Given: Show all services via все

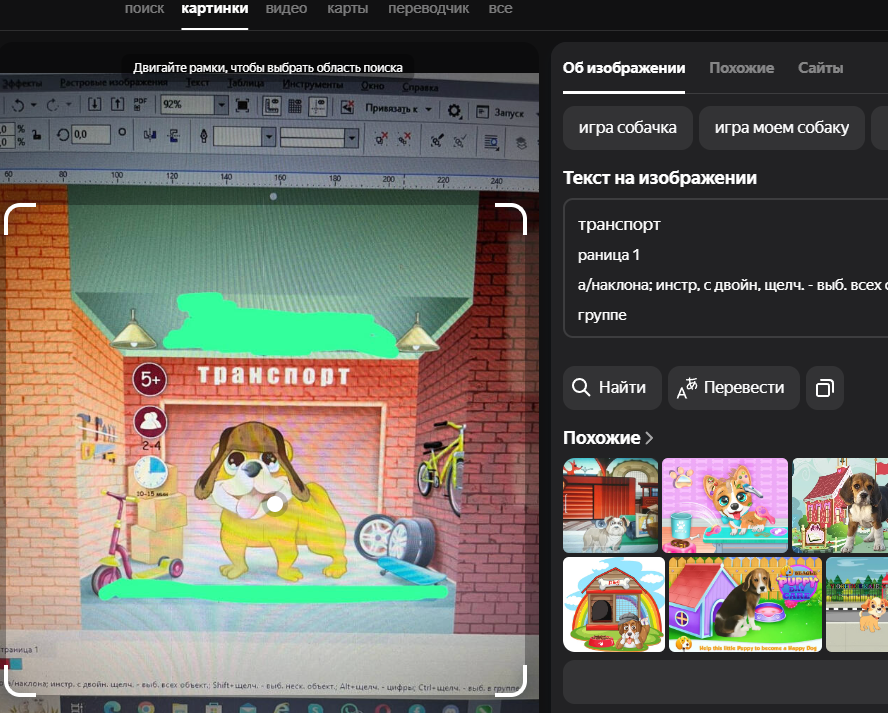Looking at the screenshot, I should click(501, 8).
